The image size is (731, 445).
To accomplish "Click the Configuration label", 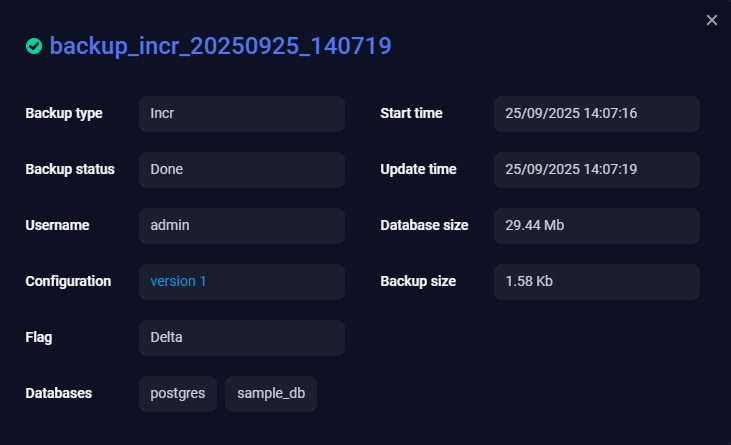I will point(68,282).
